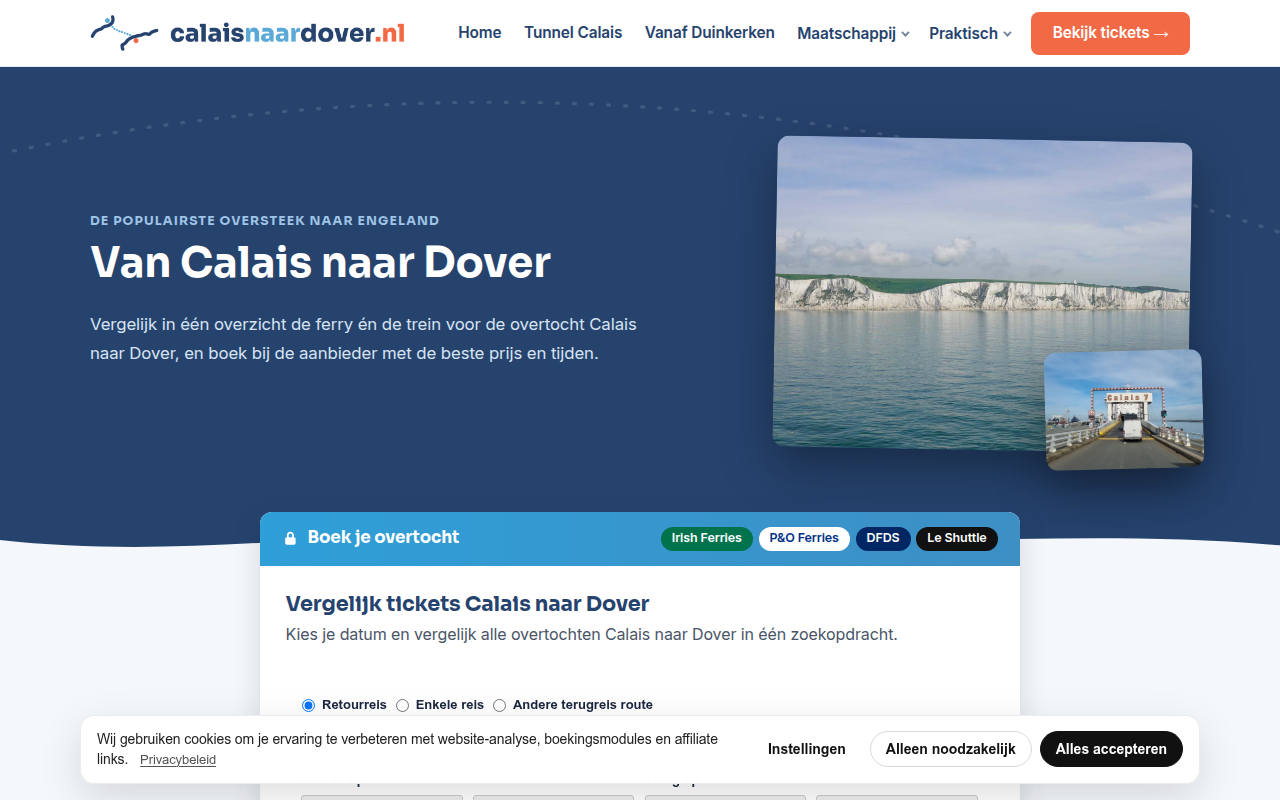Click the Bekijk tickets button
Screen dimensions: 1280x800
point(1110,33)
